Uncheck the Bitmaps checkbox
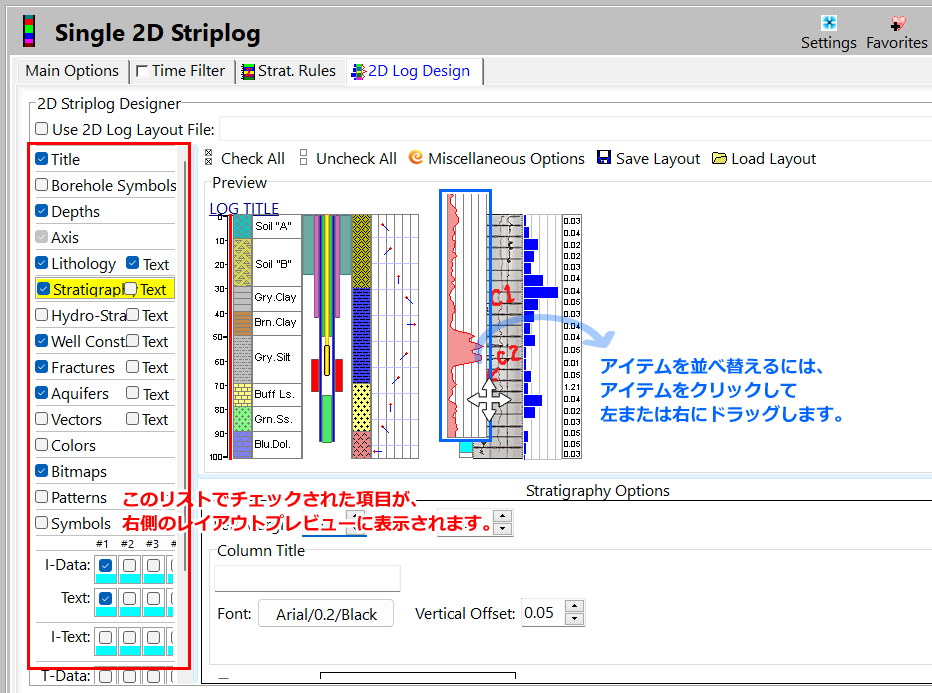 coord(42,471)
